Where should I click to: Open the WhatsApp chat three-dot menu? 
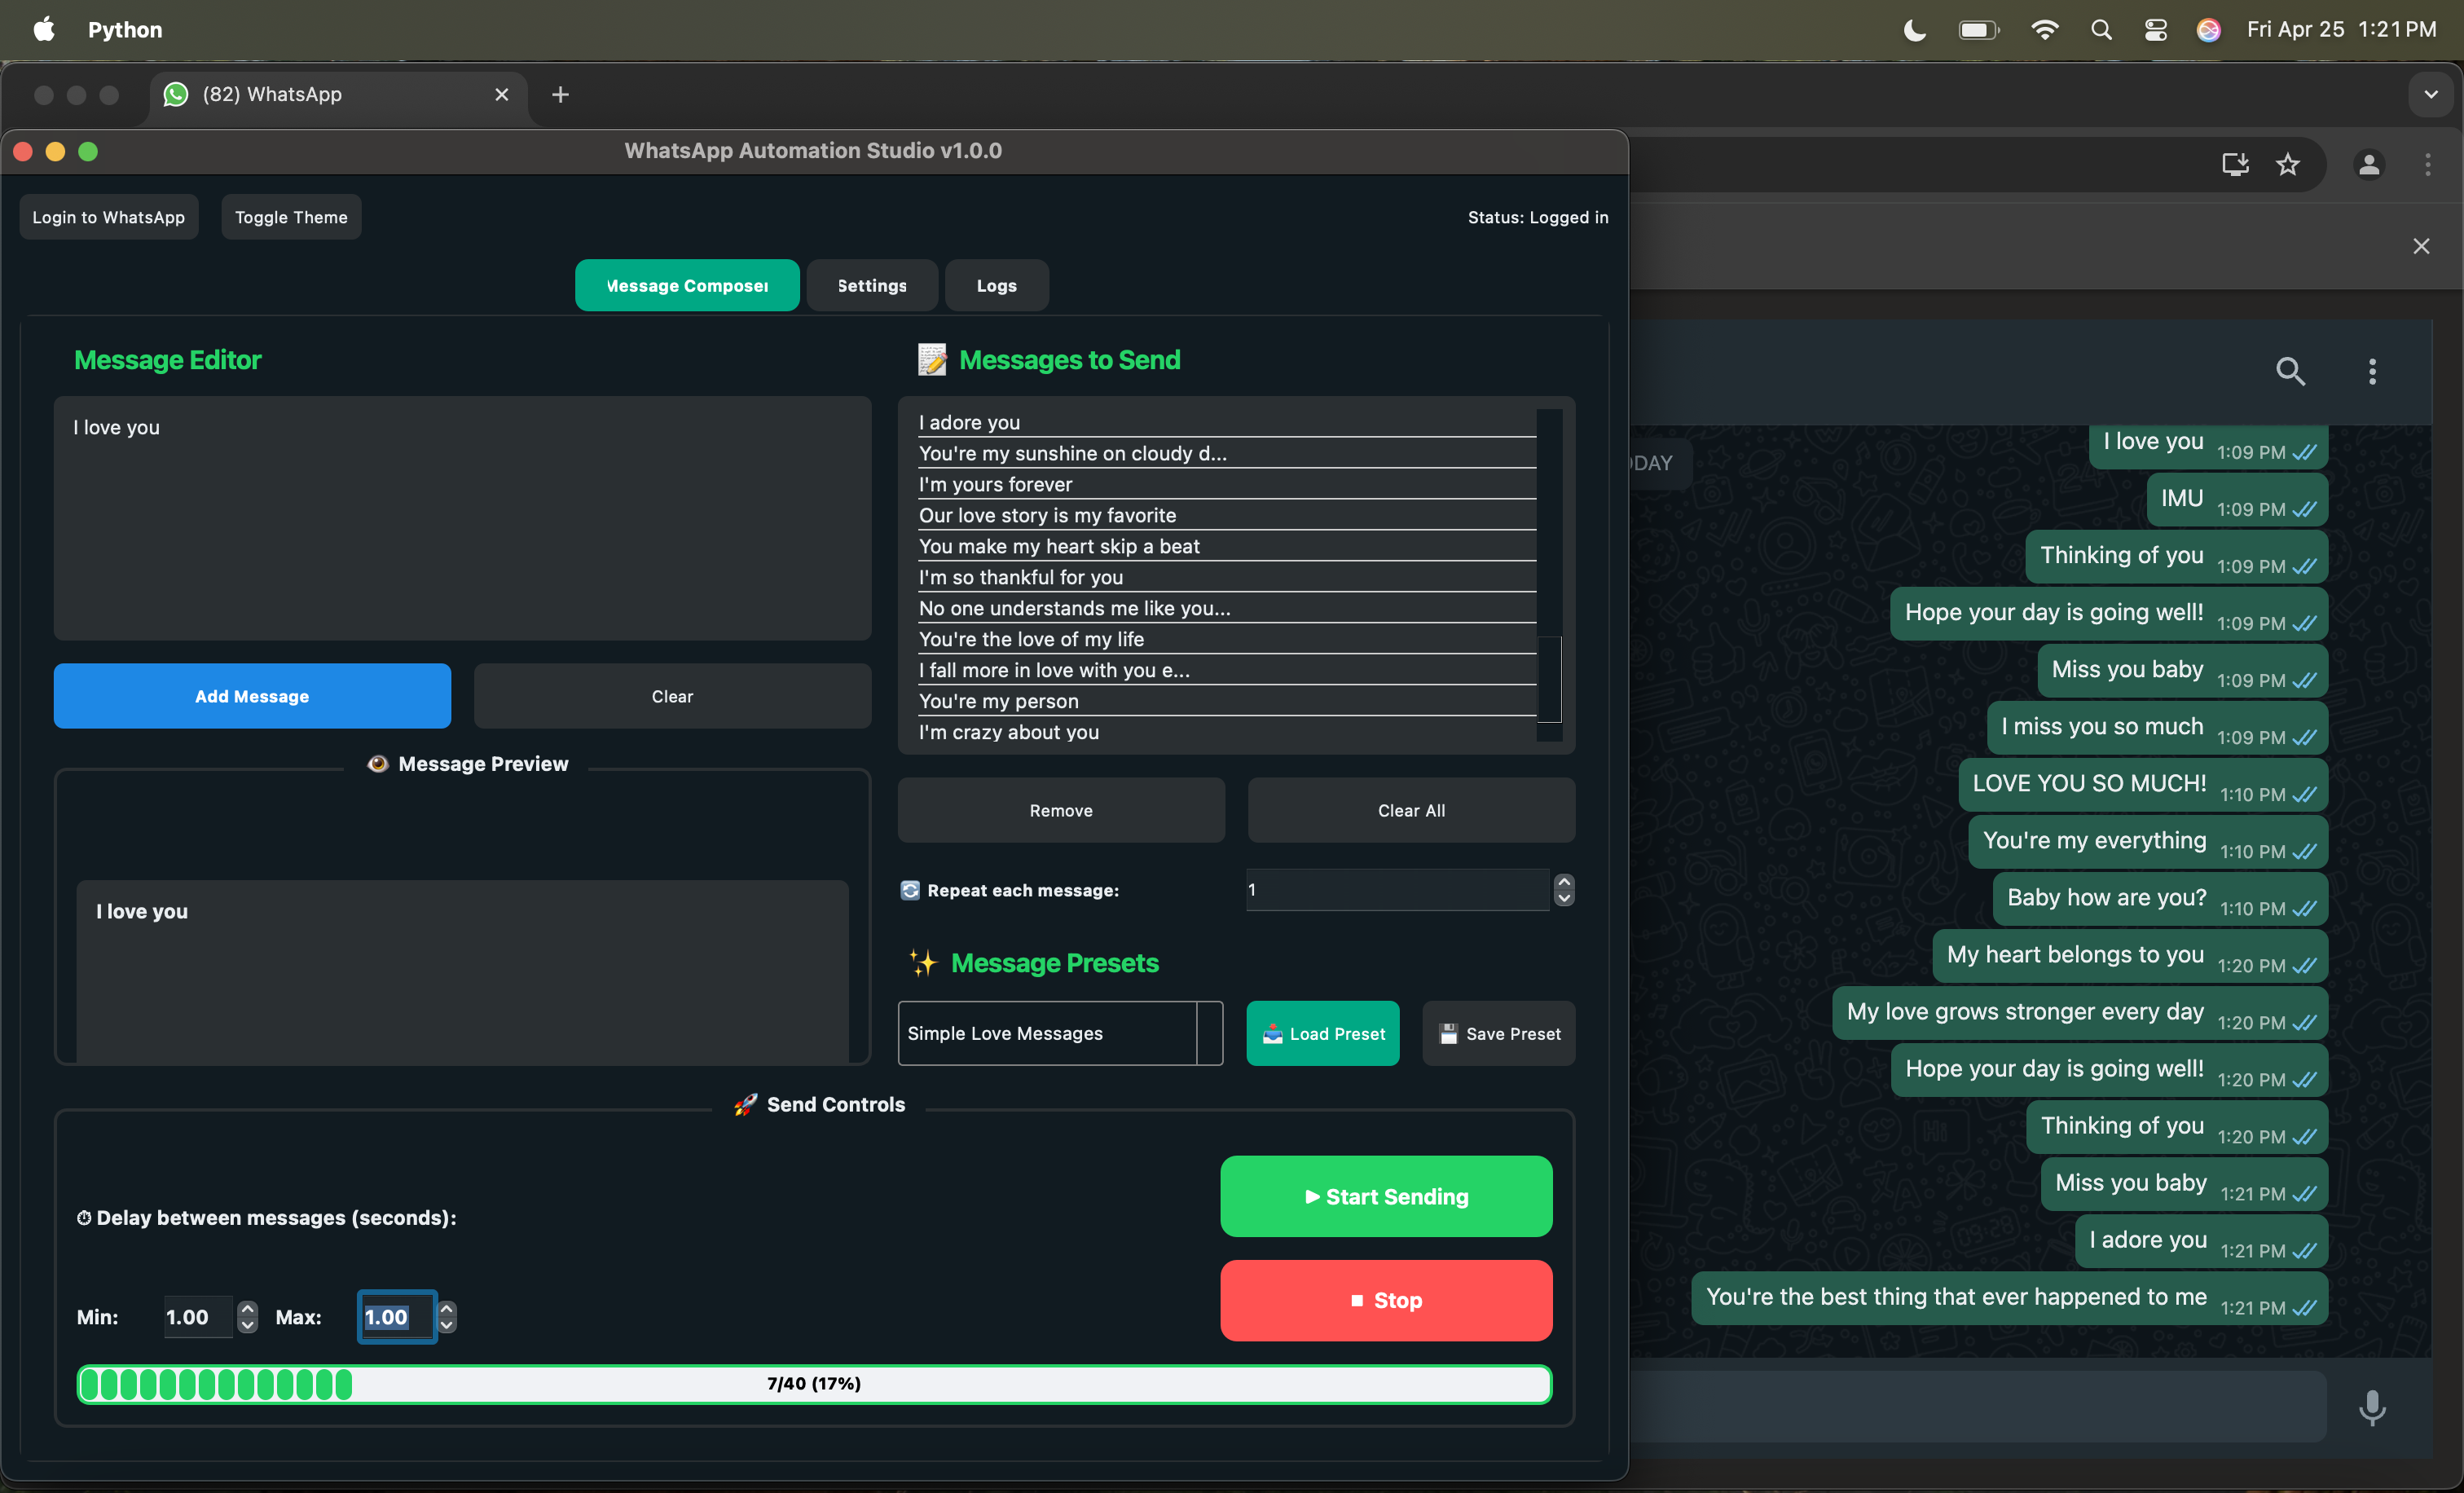click(x=2373, y=371)
